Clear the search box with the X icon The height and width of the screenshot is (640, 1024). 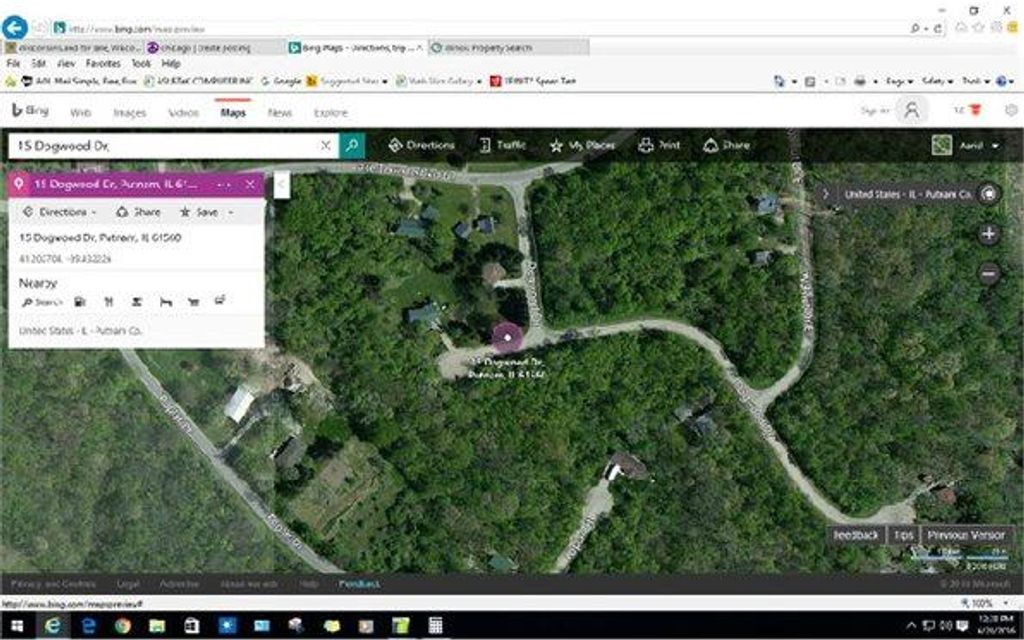point(325,145)
